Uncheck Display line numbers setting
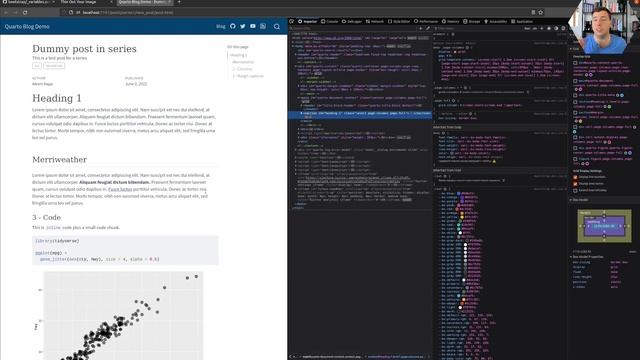 pos(575,177)
